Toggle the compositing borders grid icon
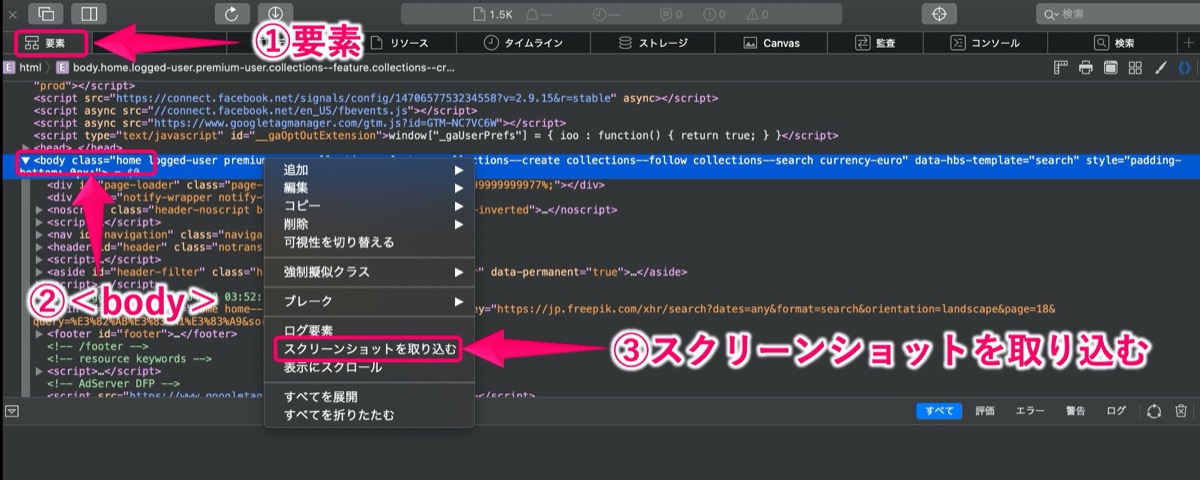The image size is (1200, 480). click(1135, 68)
